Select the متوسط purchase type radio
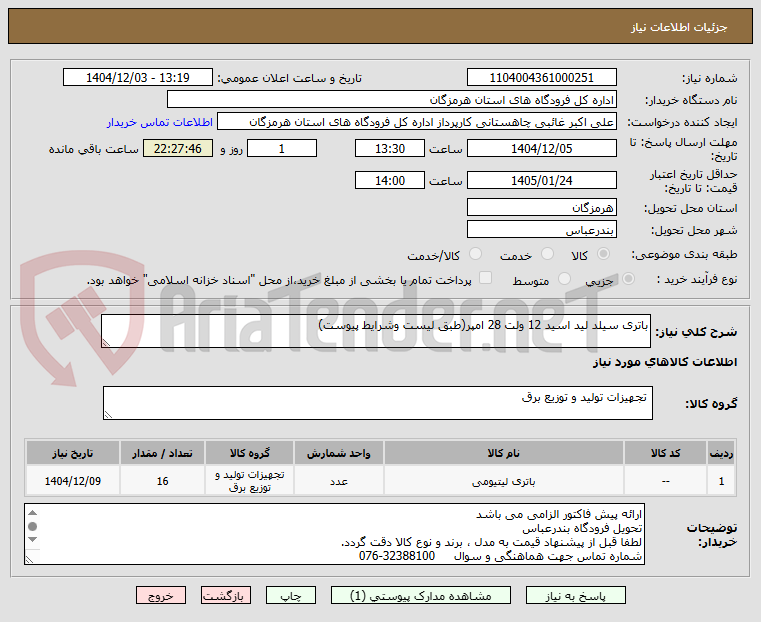761x622 pixels. click(564, 279)
